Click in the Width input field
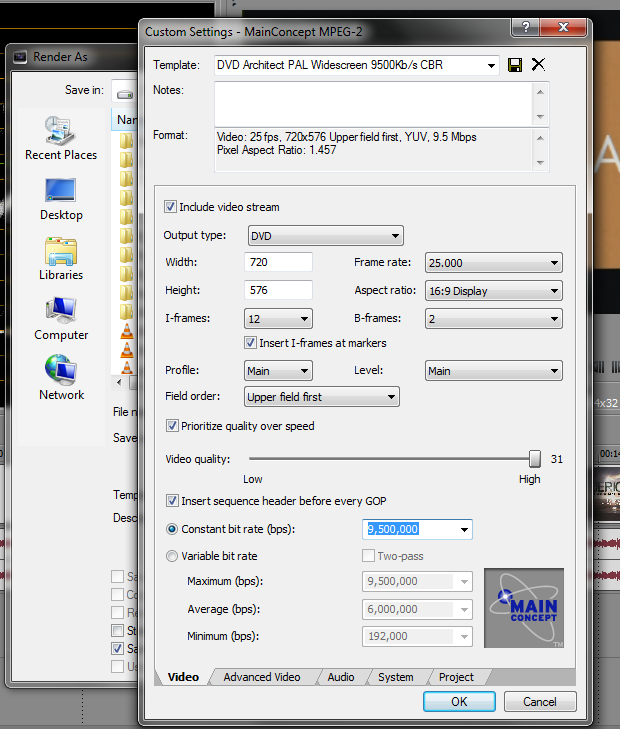620x729 pixels. point(278,262)
